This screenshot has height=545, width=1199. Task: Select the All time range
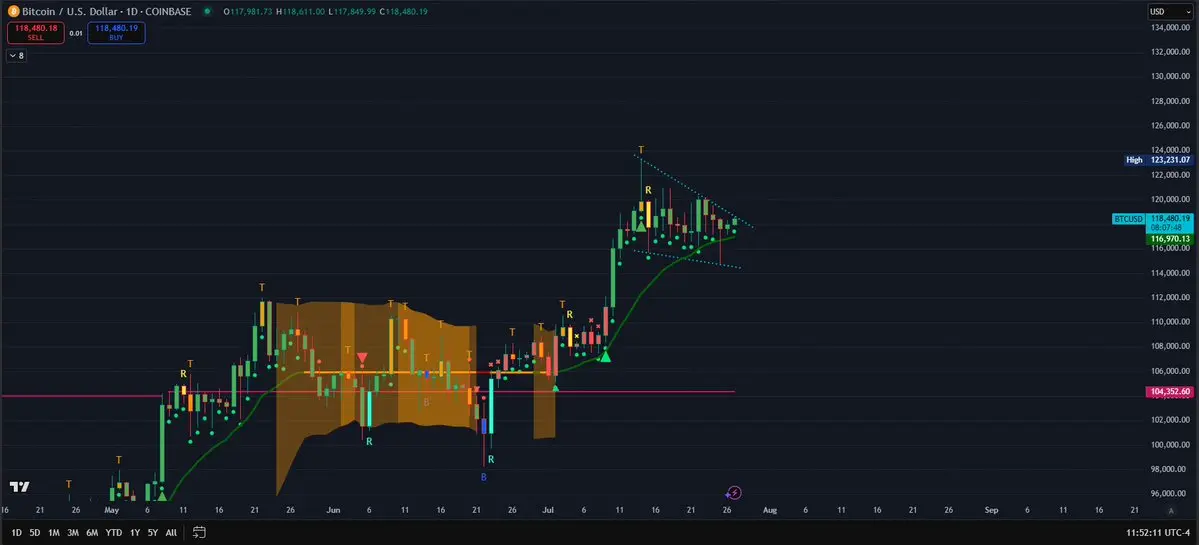coord(171,532)
